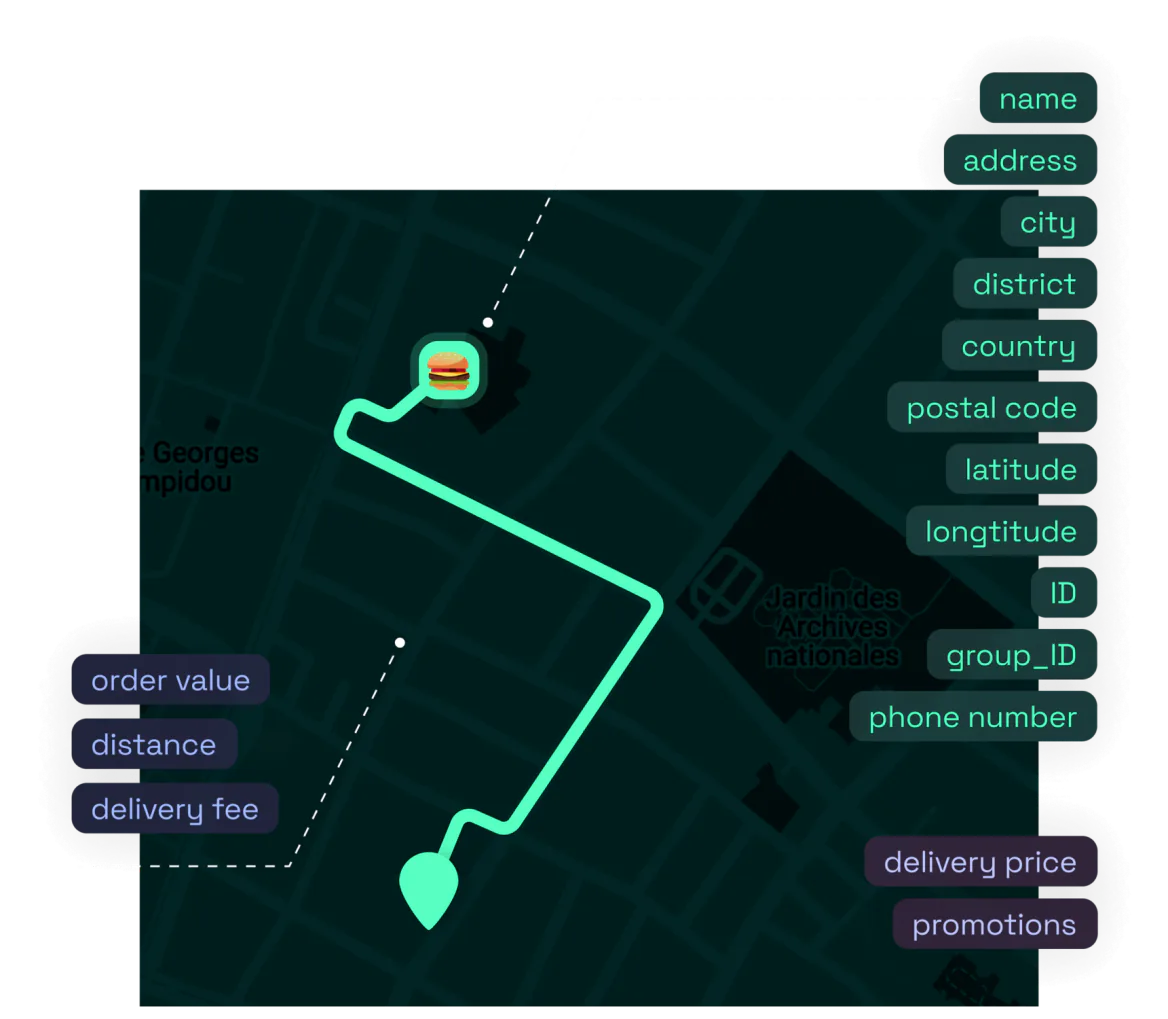Click the 'delivery fee' tag
The width and height of the screenshot is (1168, 1019).
click(x=175, y=808)
